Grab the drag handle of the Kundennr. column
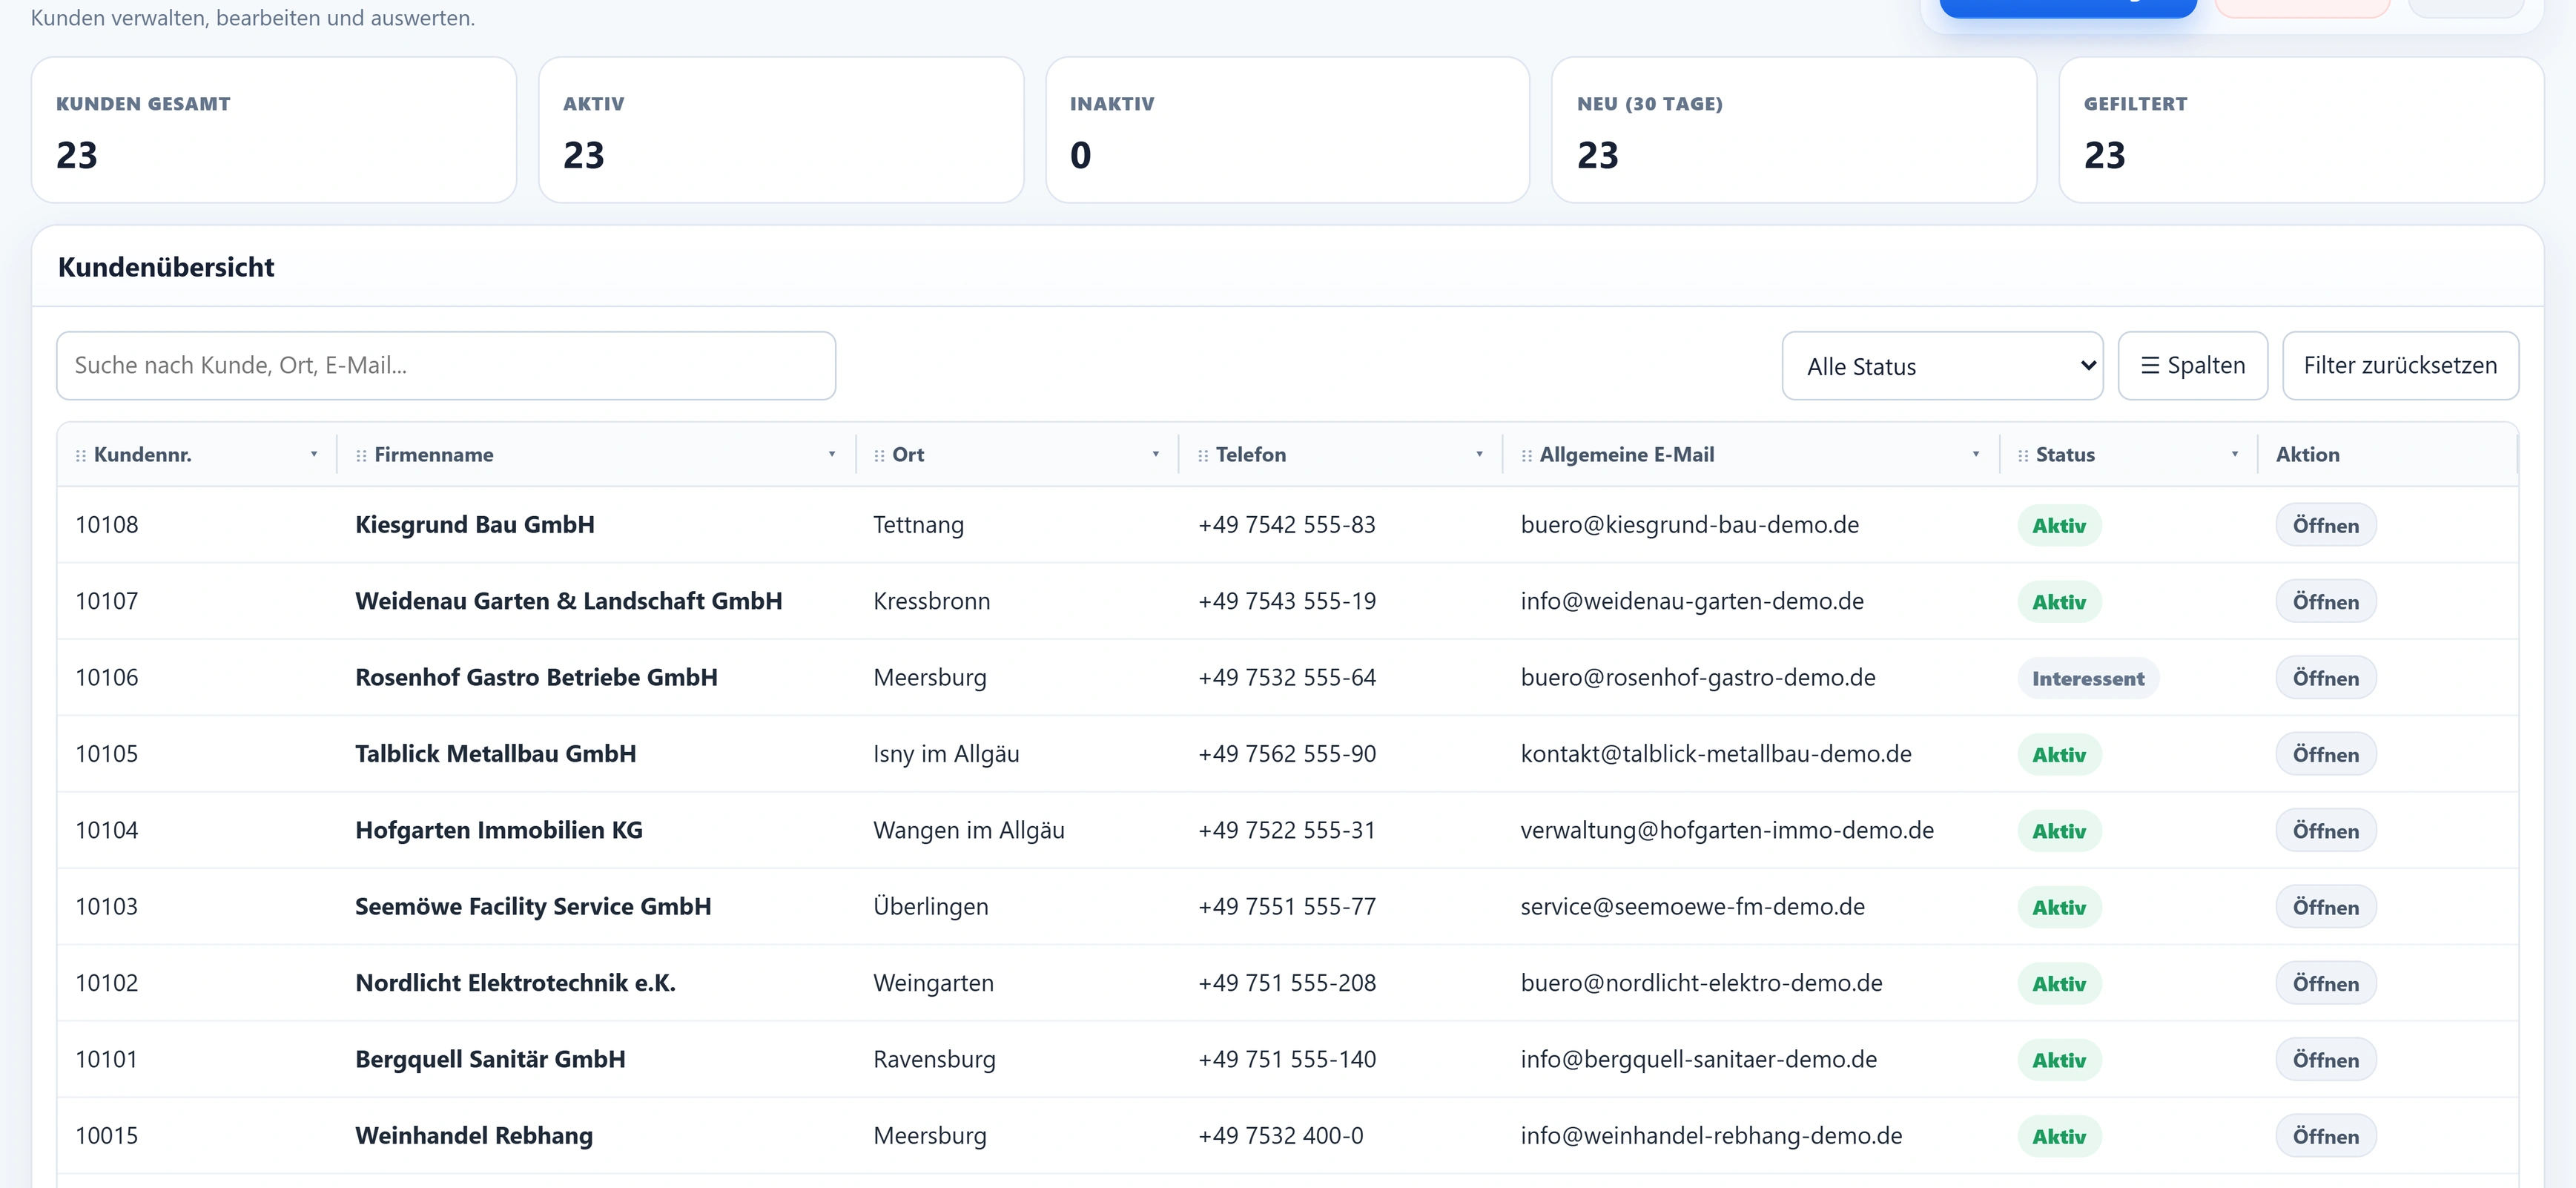 point(81,456)
